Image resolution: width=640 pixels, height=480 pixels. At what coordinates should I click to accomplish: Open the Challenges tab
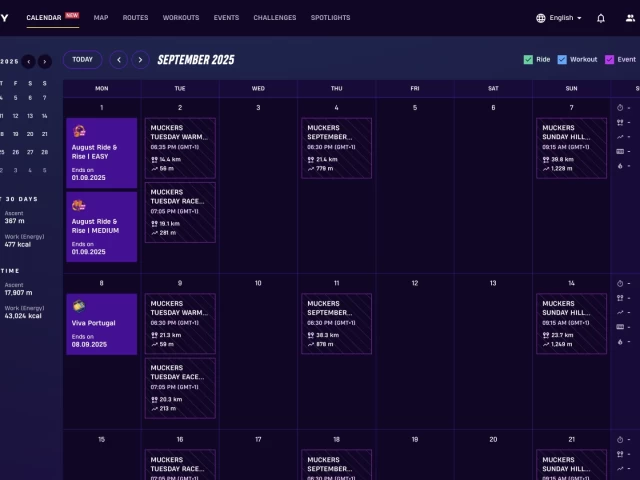coord(275,18)
